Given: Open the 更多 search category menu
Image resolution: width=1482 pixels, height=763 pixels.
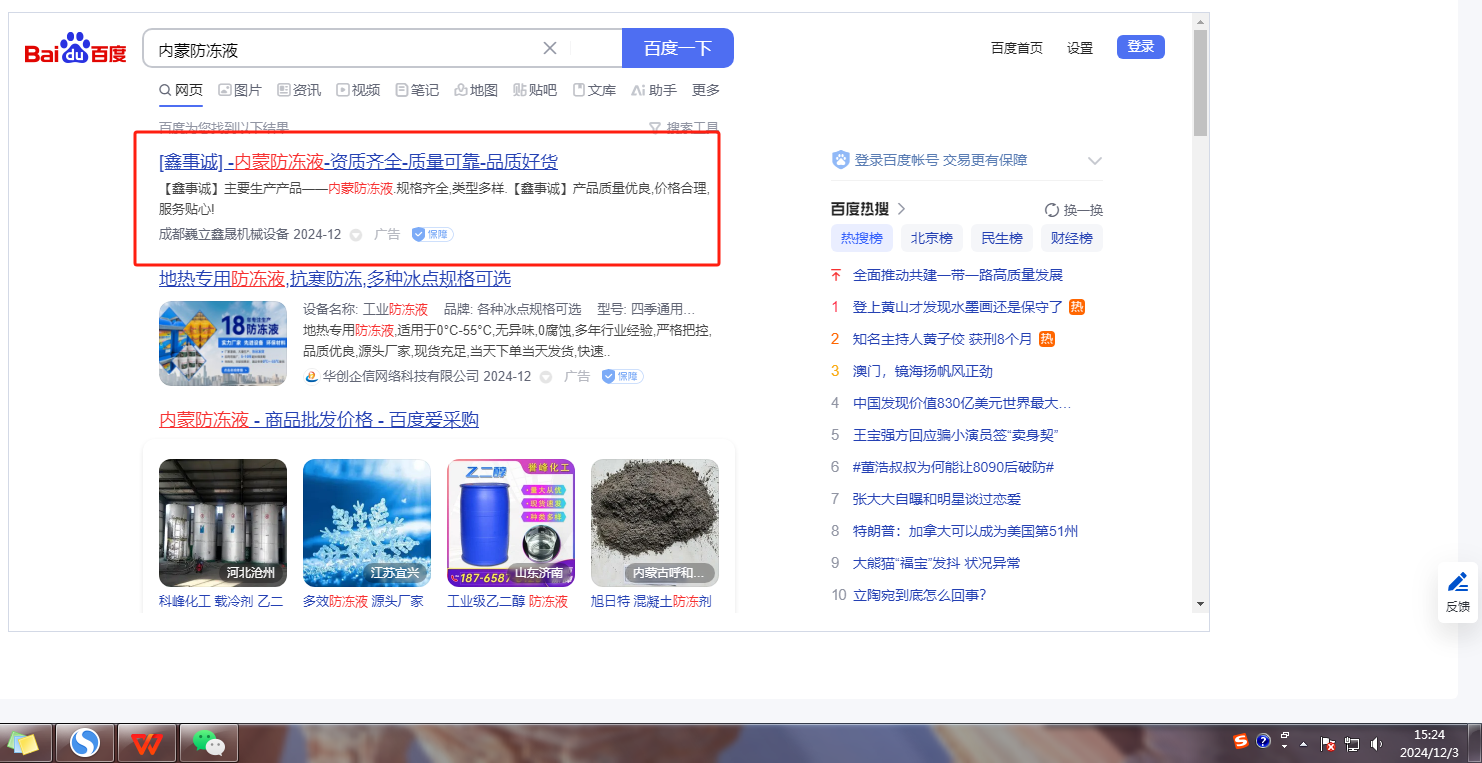Looking at the screenshot, I should [x=706, y=90].
